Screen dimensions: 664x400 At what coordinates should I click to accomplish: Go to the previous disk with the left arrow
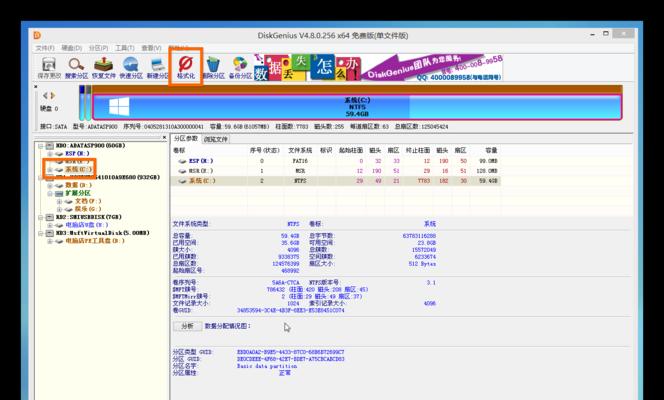point(45,96)
